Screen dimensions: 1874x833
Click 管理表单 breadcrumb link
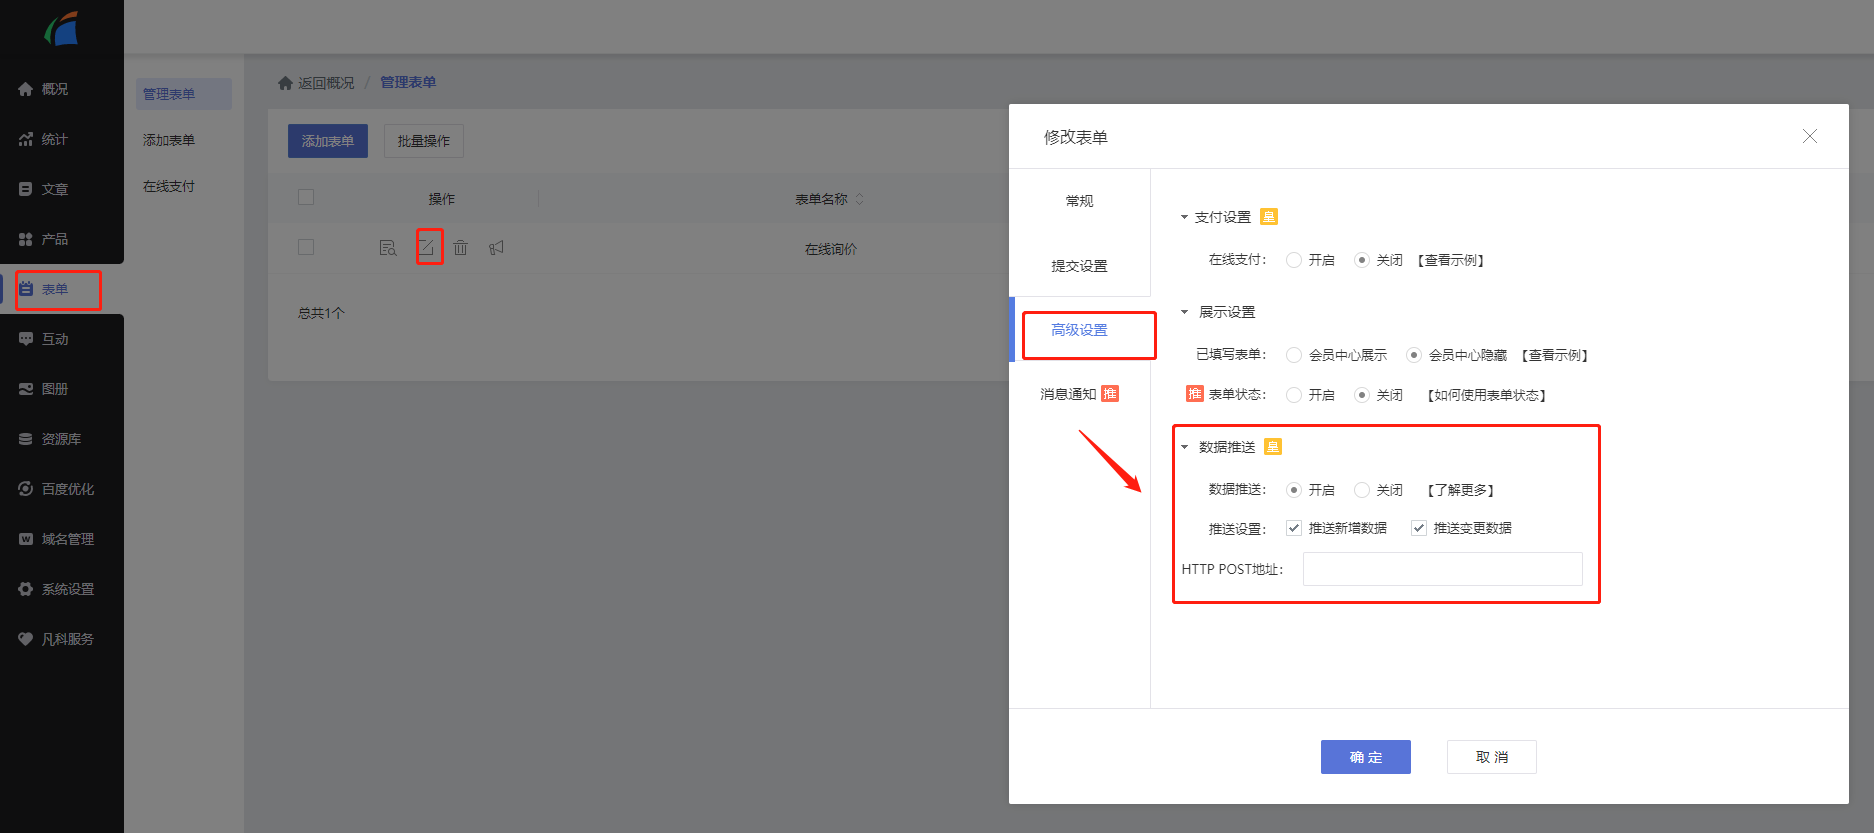pyautogui.click(x=408, y=82)
